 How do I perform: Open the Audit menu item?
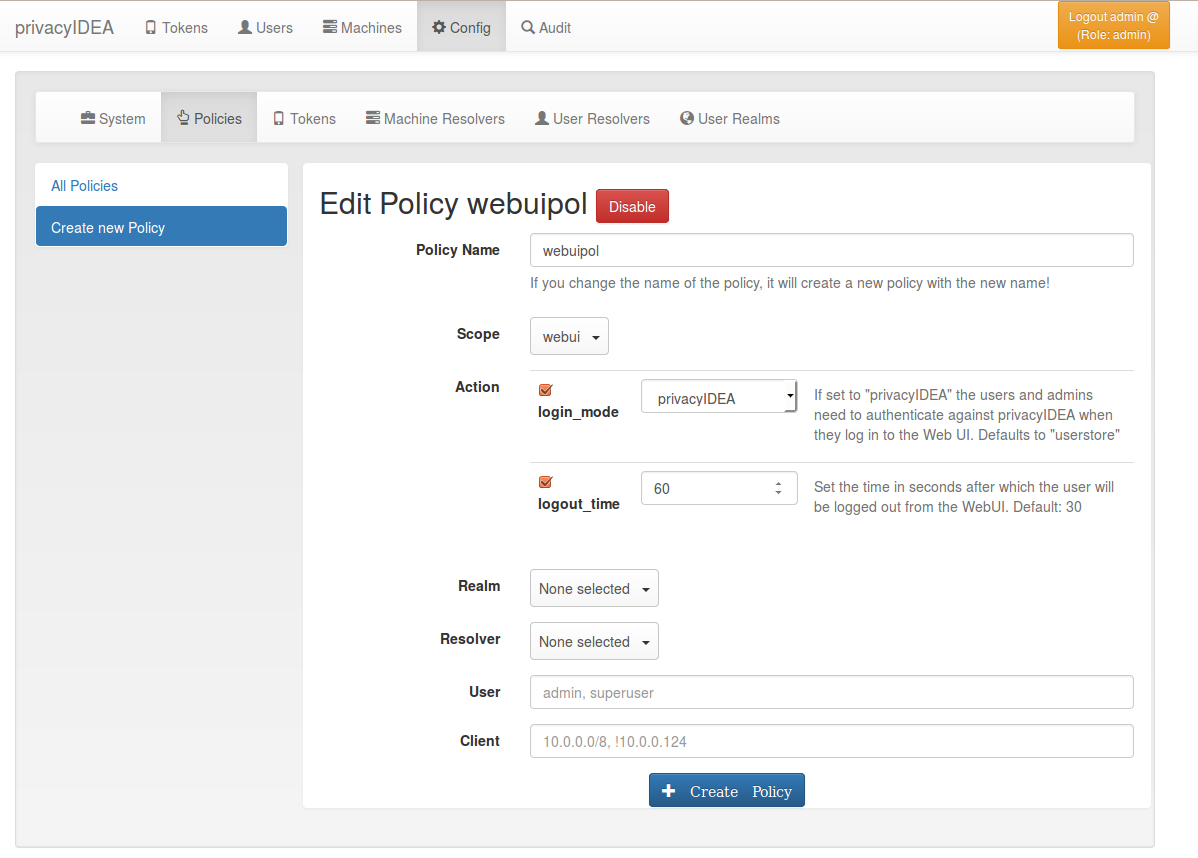pyautogui.click(x=545, y=27)
